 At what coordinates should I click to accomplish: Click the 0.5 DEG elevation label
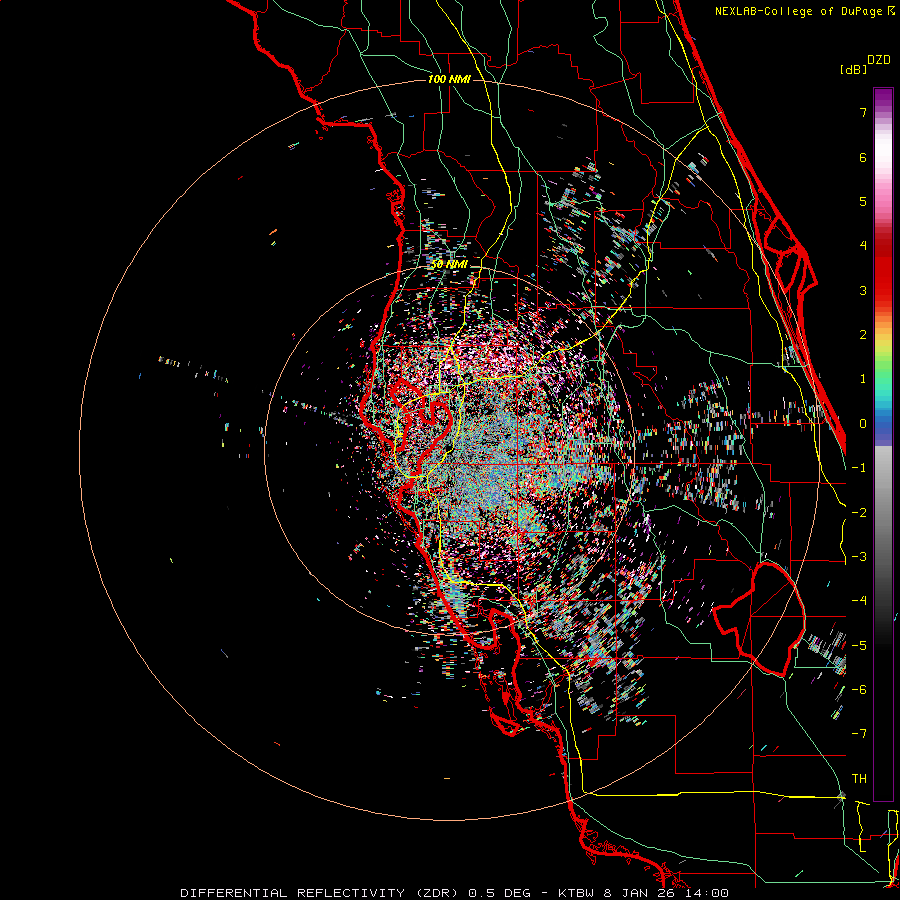[x=498, y=893]
